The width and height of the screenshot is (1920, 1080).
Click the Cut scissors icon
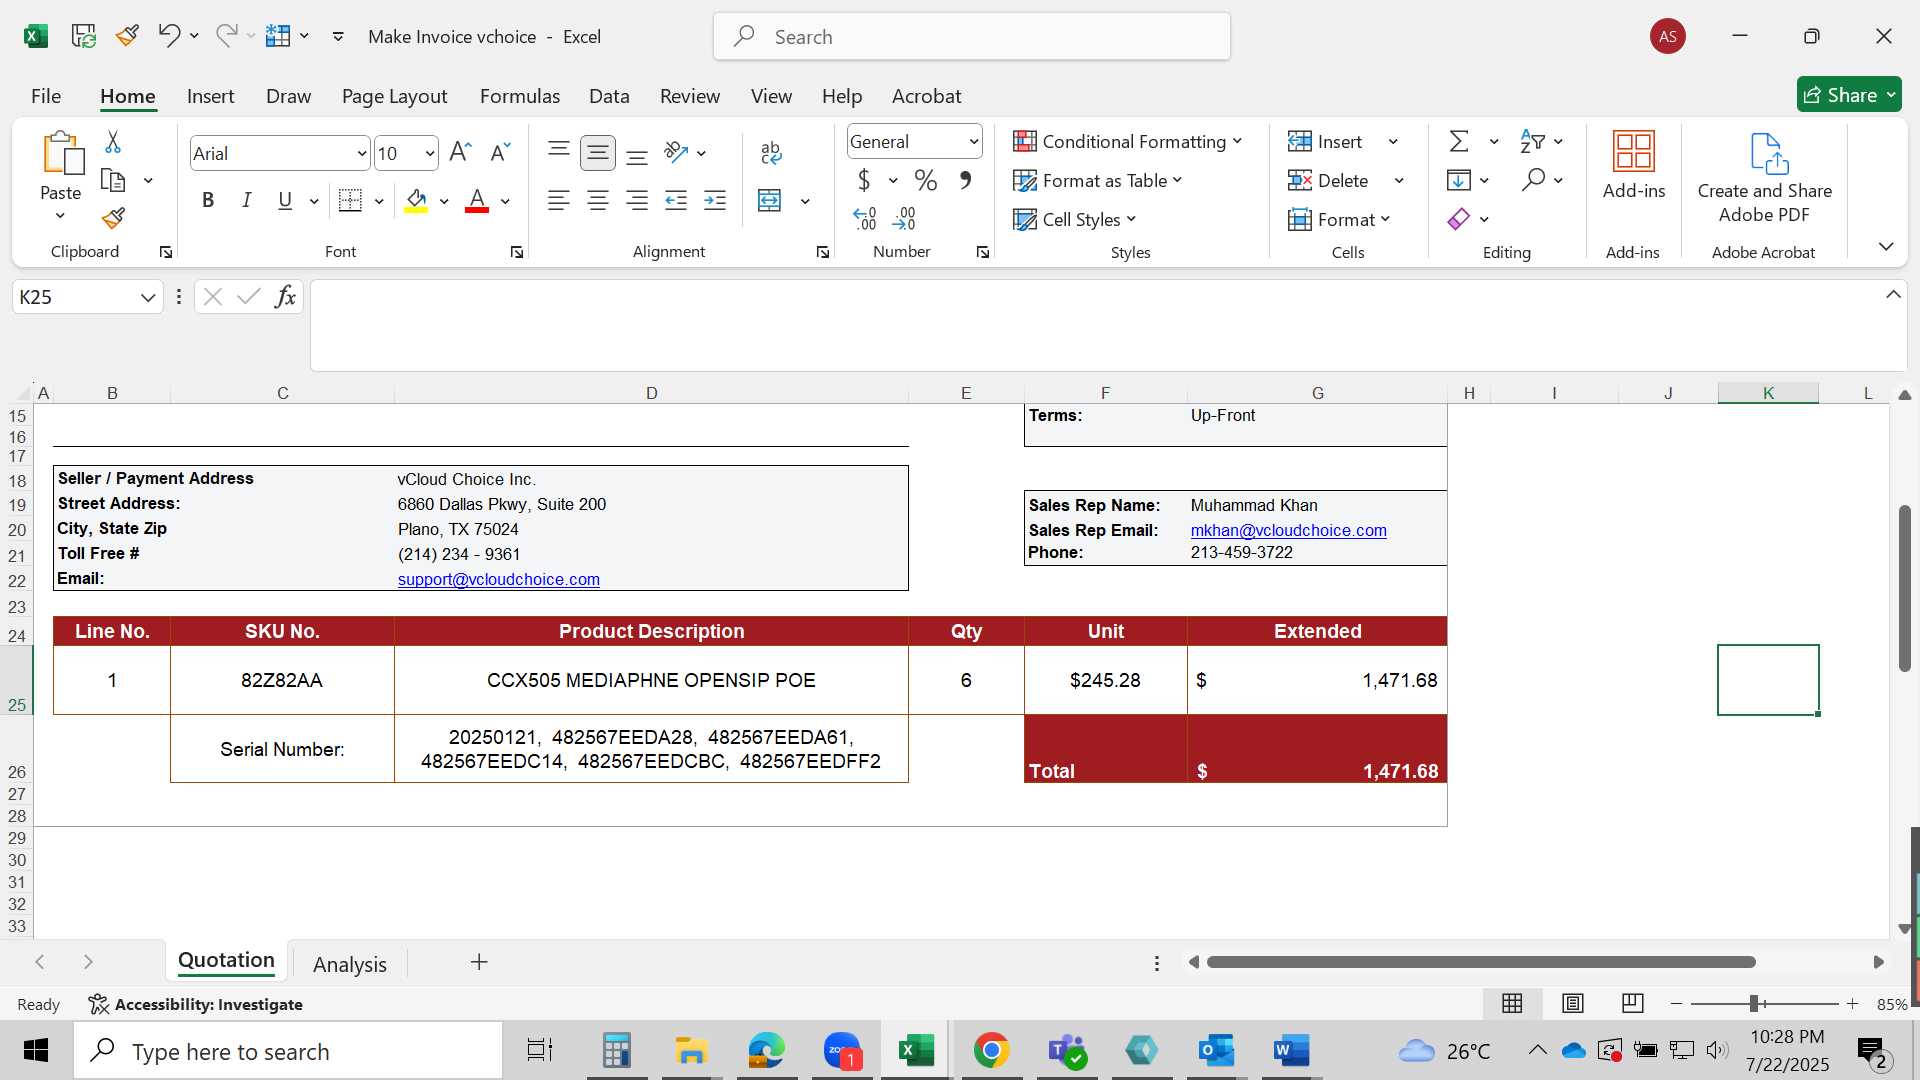pos(113,142)
